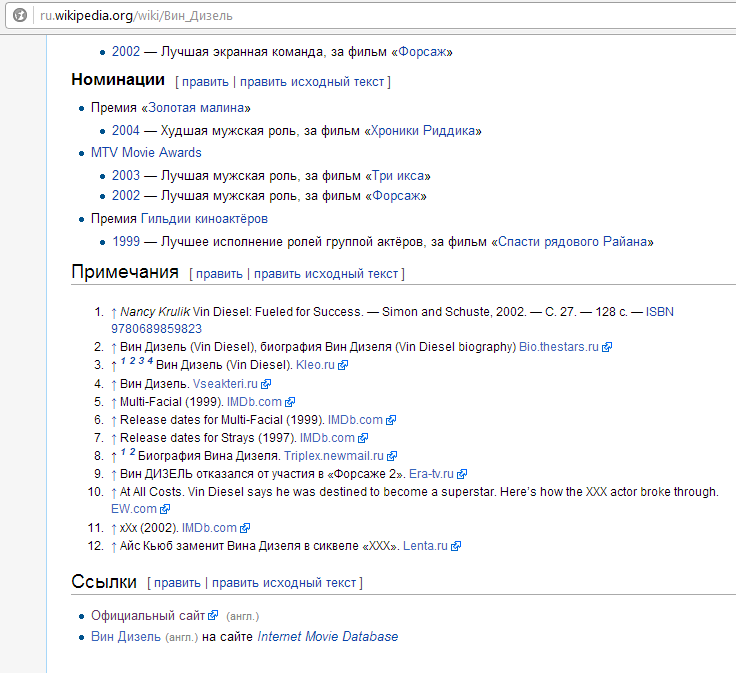Screen dimensions: 736x673
Task: Click external link icon after Vseakteri.ru
Action: tap(266, 383)
